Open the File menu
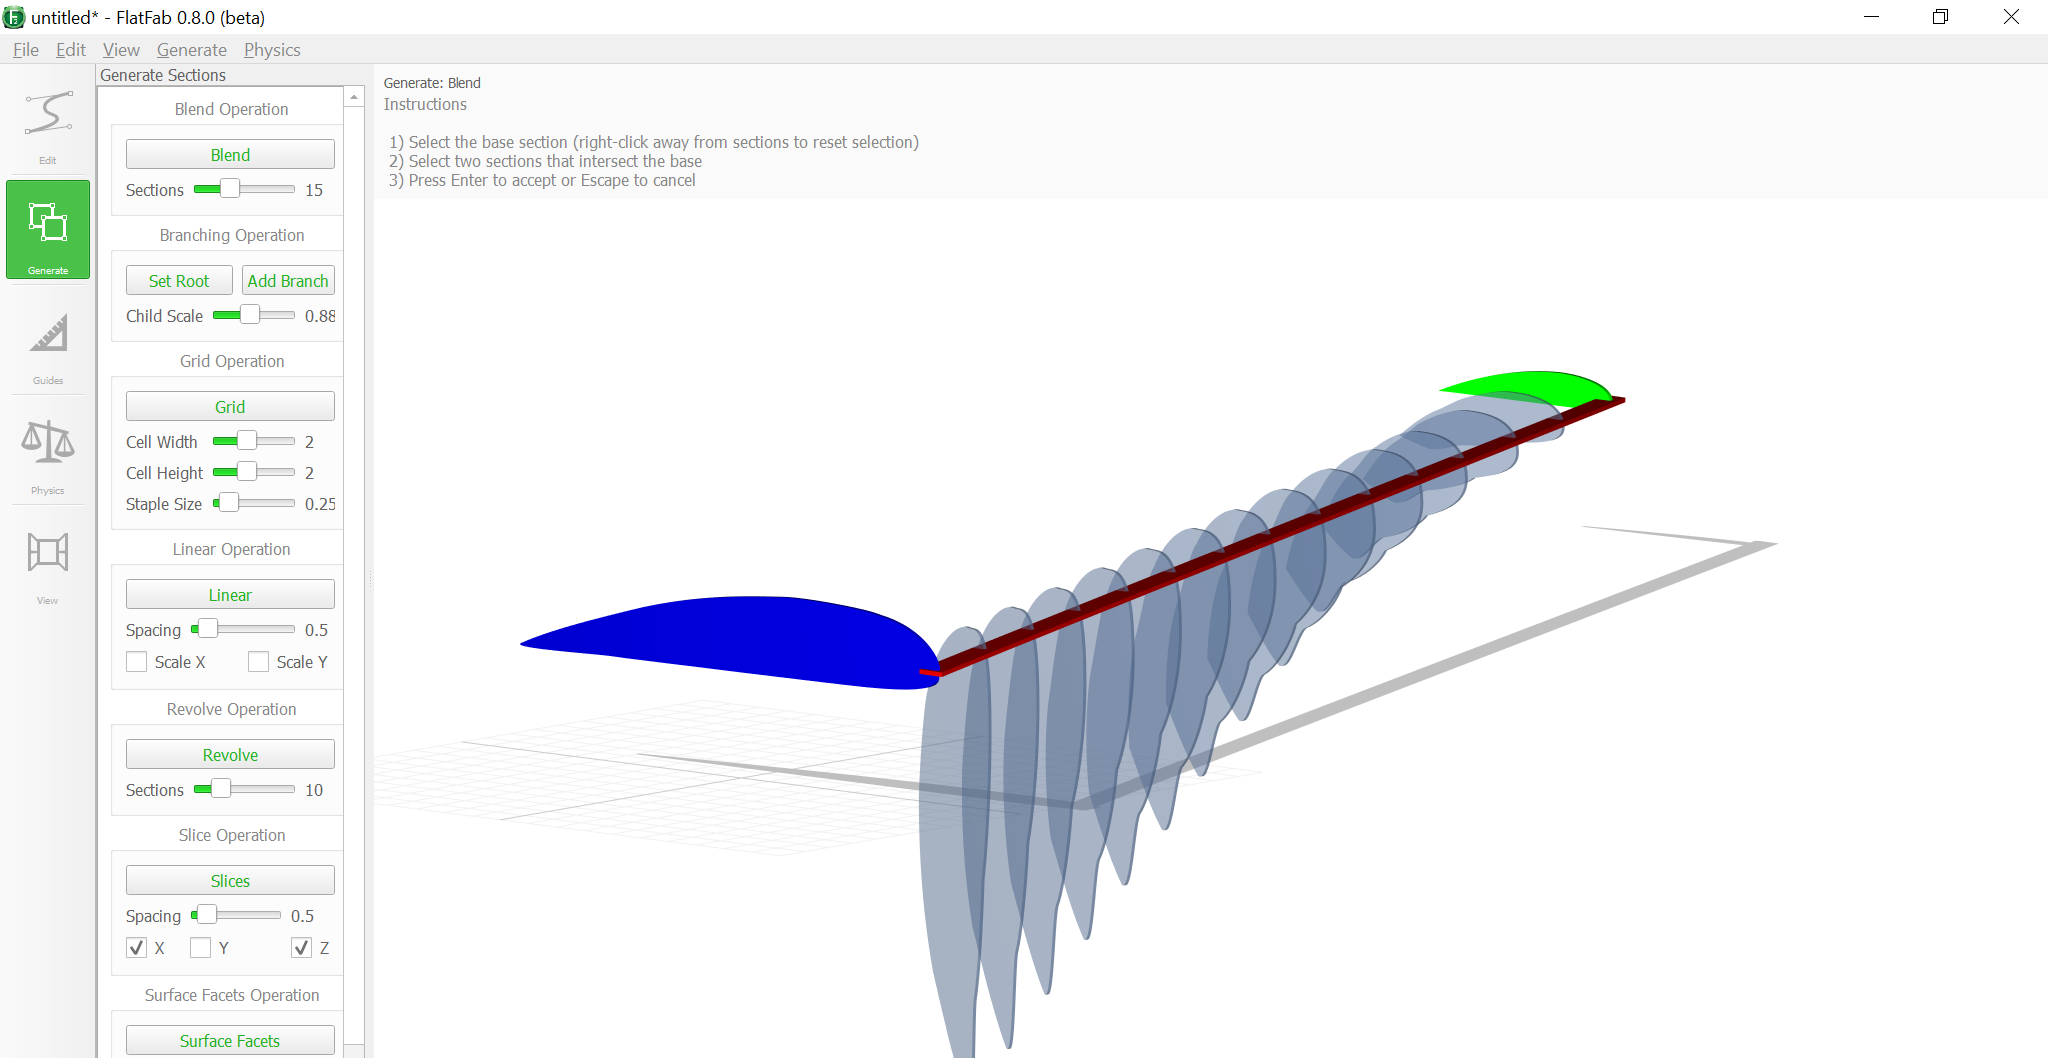This screenshot has height=1058, width=2048. pos(26,50)
